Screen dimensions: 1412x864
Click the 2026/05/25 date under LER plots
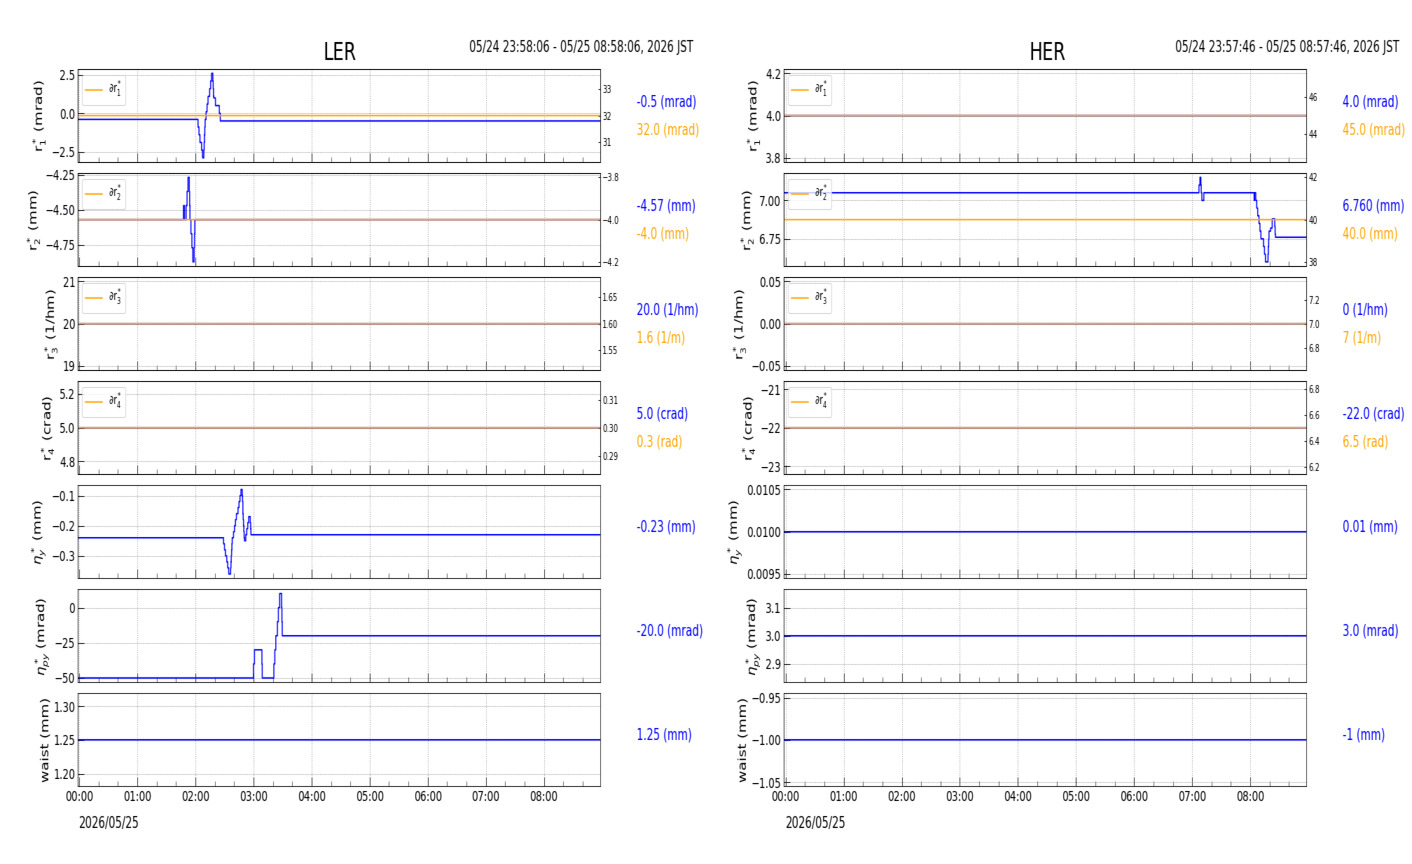[109, 823]
